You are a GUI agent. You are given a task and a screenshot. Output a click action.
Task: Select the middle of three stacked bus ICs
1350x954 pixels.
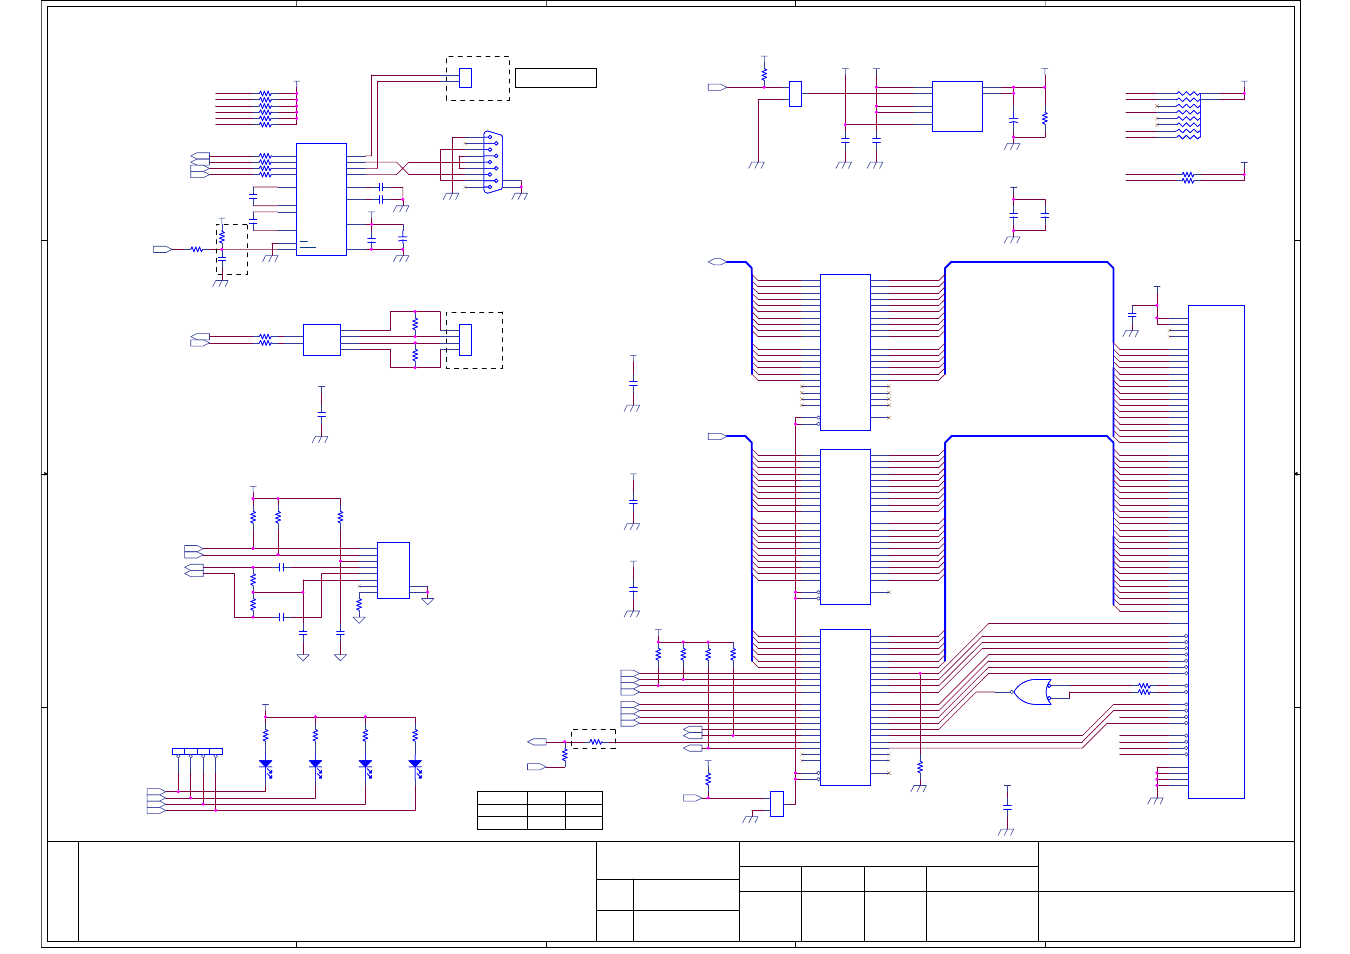pos(845,527)
